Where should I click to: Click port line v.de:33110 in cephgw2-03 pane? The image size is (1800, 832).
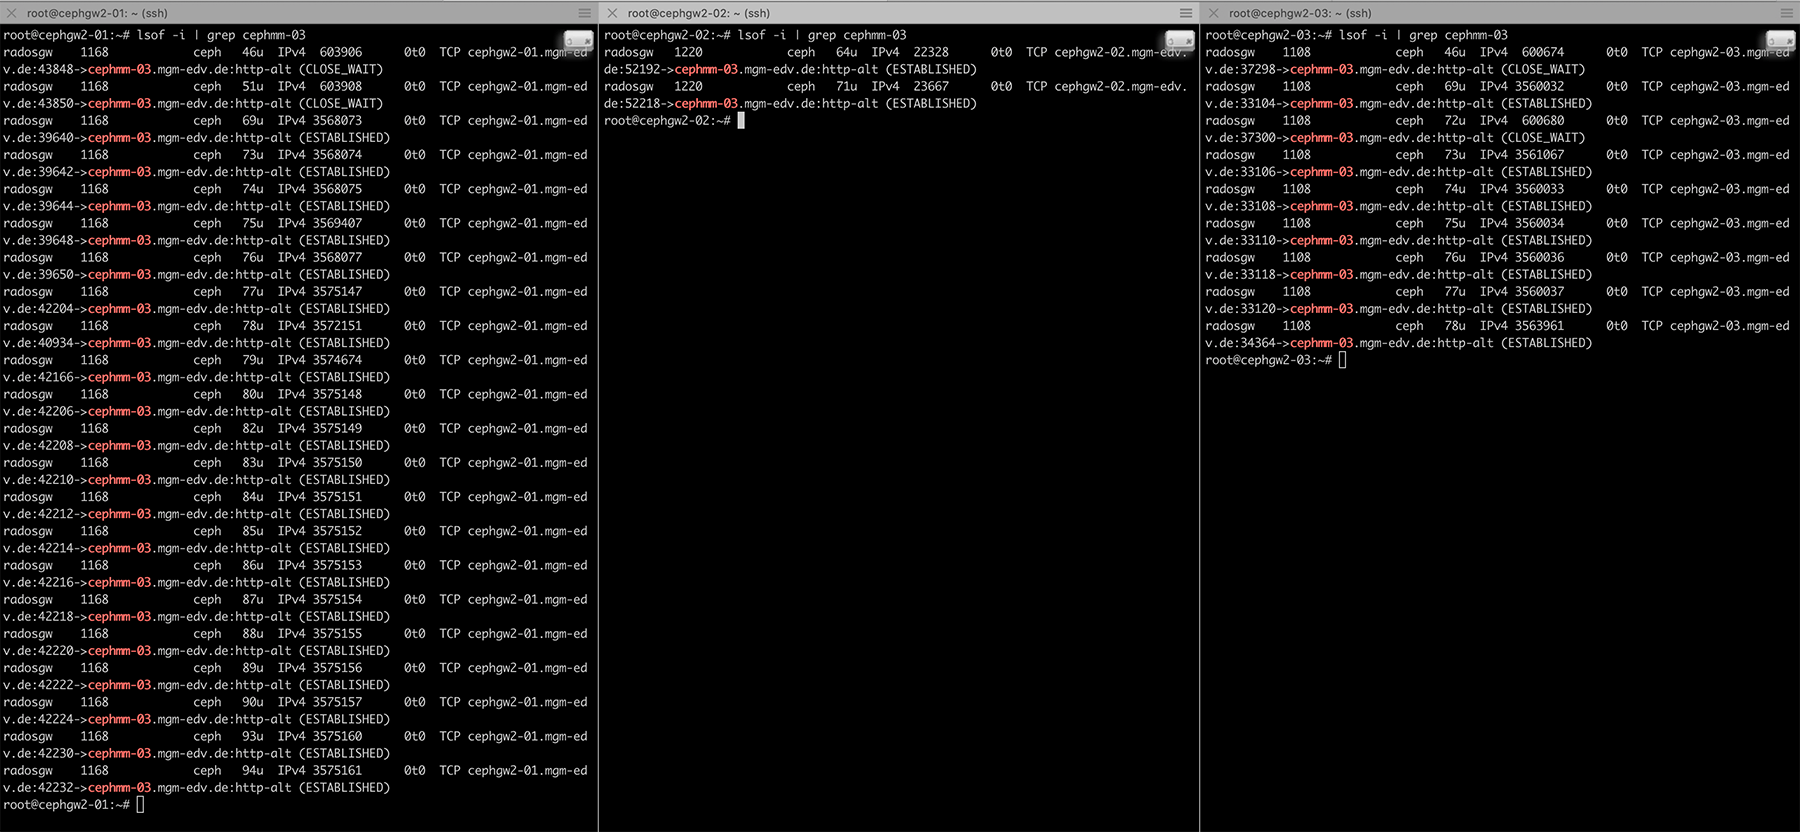coord(1398,240)
